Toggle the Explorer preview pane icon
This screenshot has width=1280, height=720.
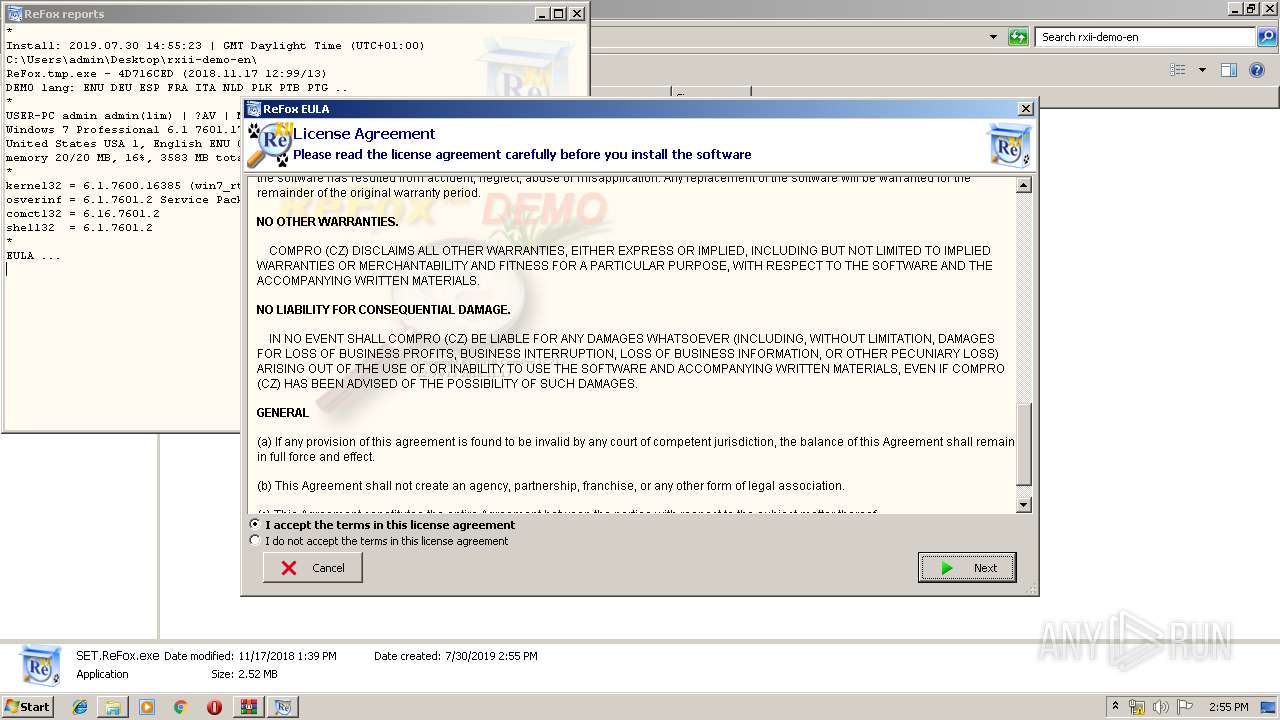point(1229,70)
